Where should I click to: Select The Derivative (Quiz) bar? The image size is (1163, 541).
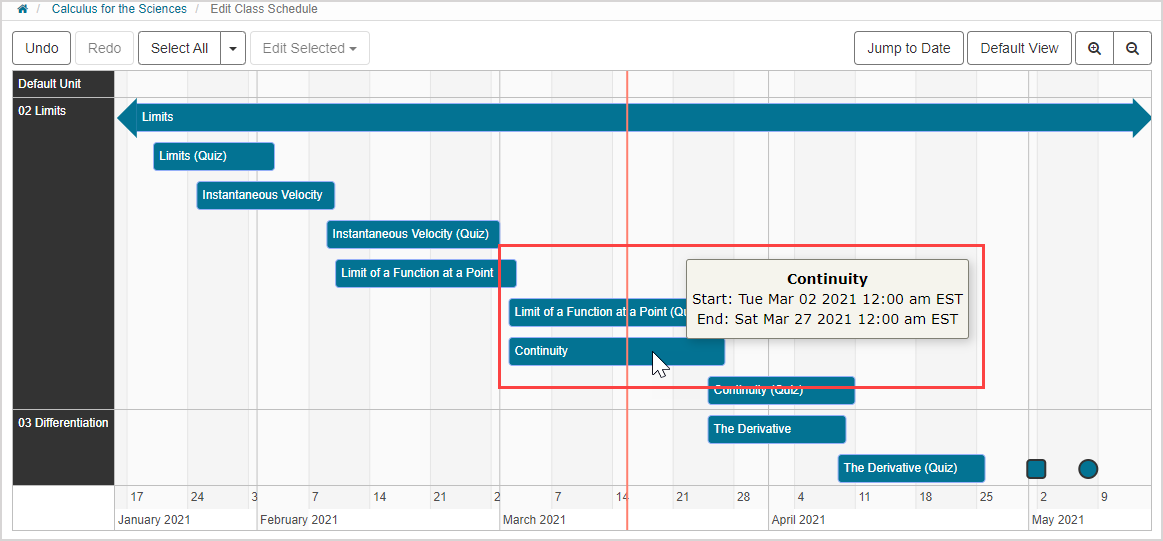point(910,468)
